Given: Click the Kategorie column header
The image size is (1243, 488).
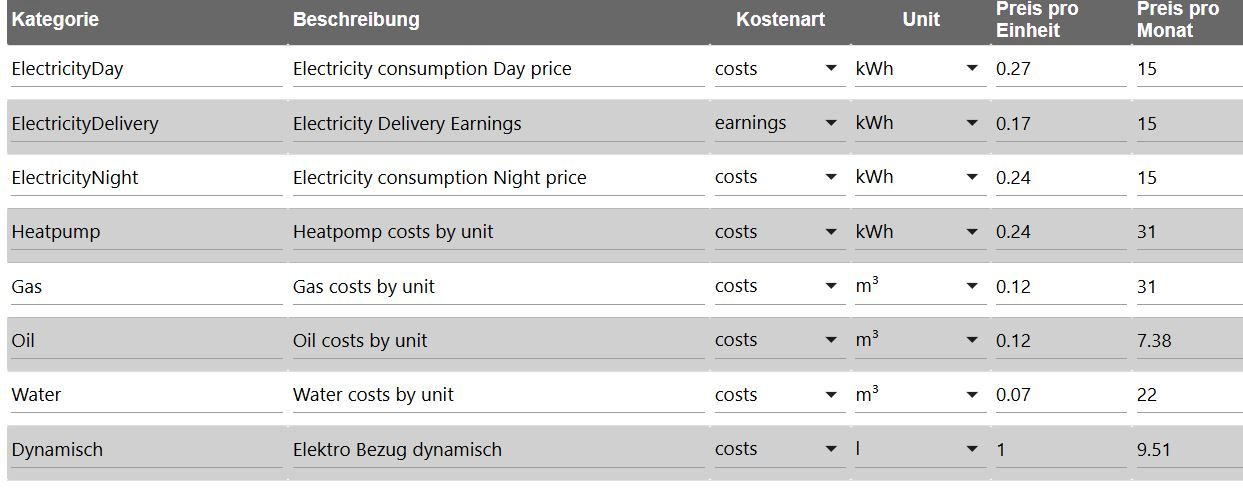Looking at the screenshot, I should (x=55, y=19).
